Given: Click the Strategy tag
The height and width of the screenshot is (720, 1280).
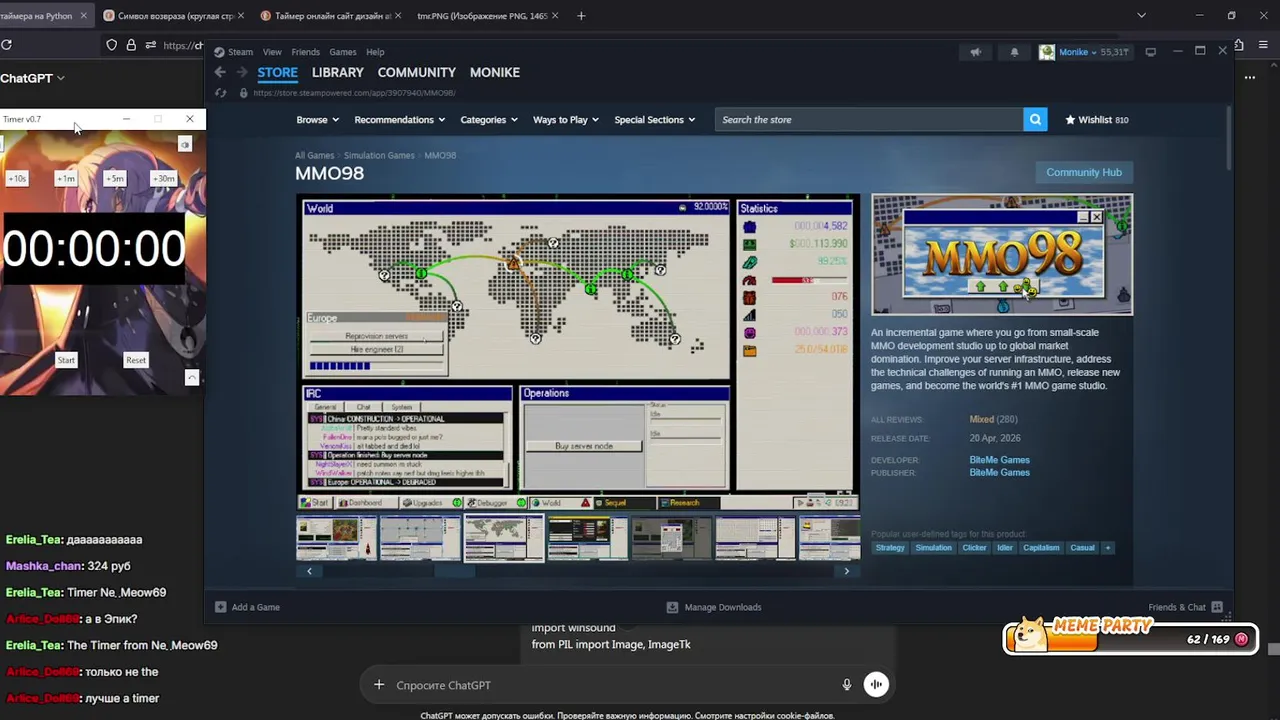Looking at the screenshot, I should tap(890, 548).
